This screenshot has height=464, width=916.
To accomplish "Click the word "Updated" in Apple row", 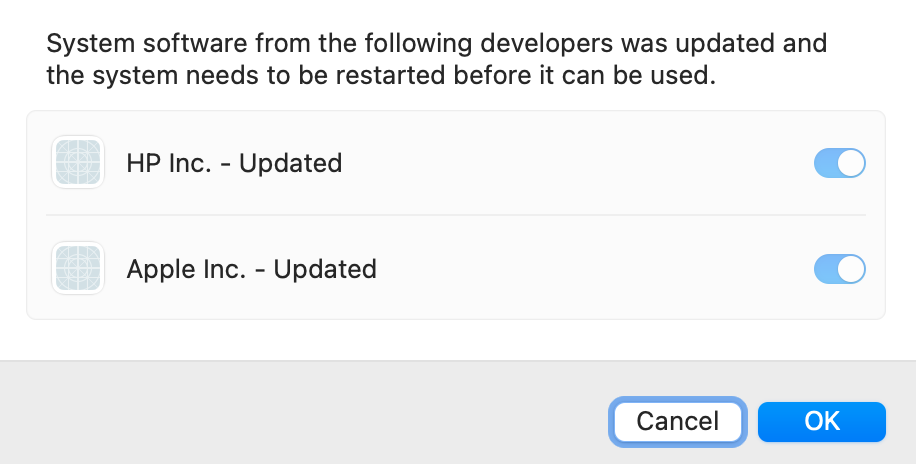I will pos(325,269).
